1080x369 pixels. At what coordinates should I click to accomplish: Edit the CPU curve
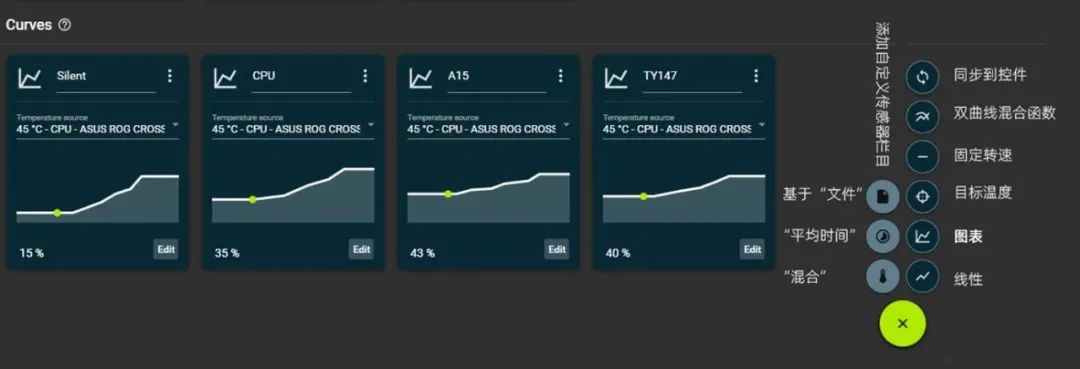tap(362, 249)
